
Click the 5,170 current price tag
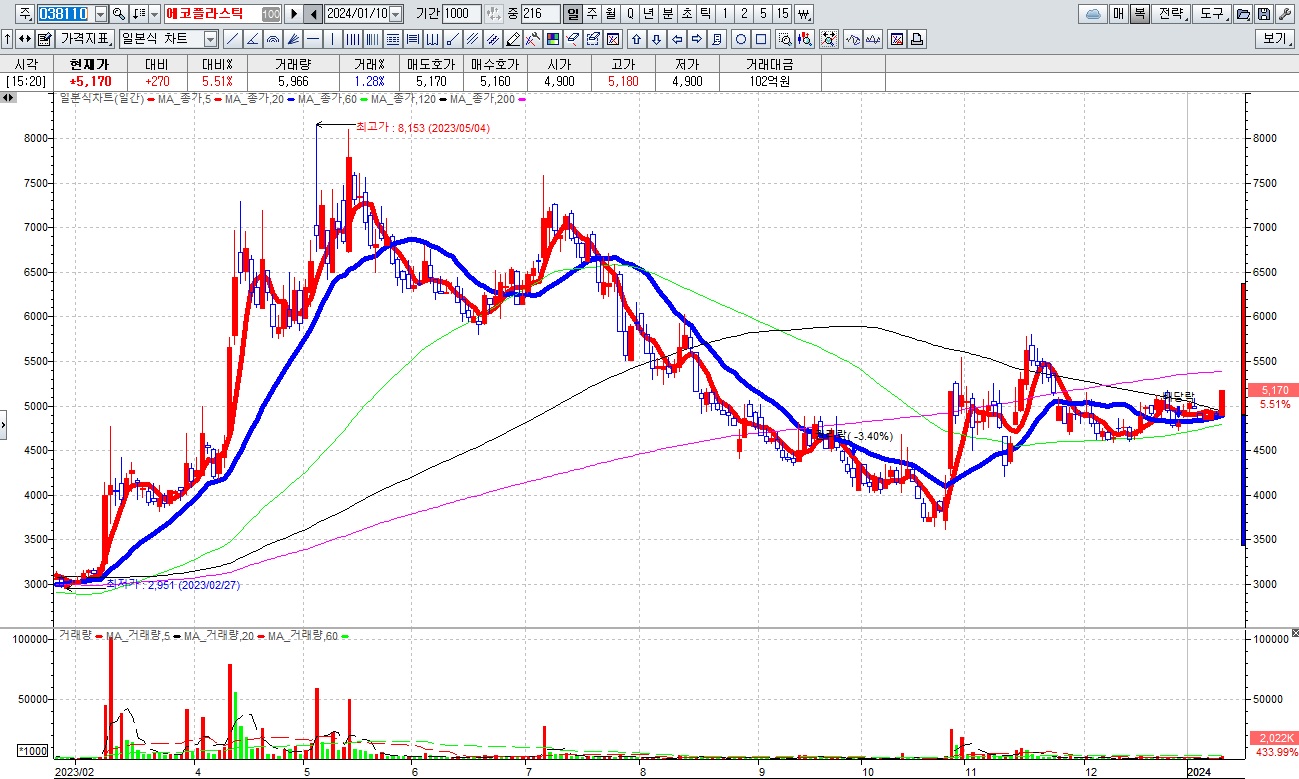[x=1274, y=390]
